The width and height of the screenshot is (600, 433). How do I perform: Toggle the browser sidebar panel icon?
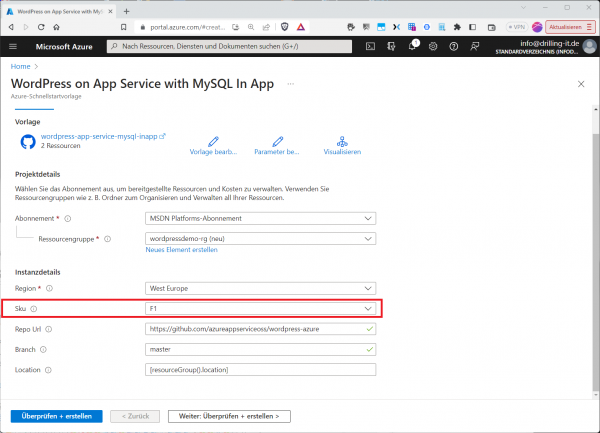point(473,27)
